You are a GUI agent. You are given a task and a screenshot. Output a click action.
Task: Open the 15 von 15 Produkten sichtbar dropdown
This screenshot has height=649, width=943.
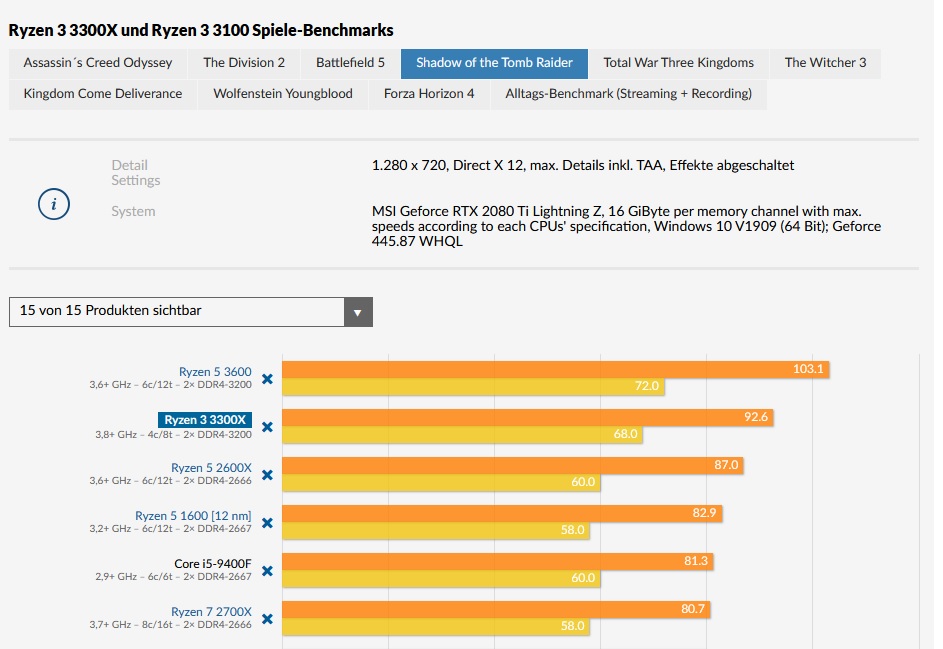[191, 312]
